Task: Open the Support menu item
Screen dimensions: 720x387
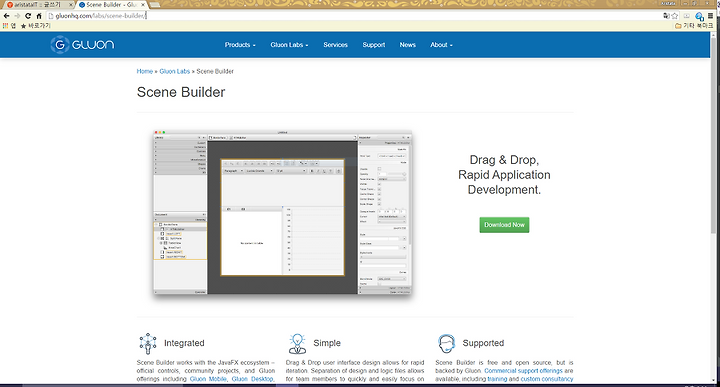Action: [x=373, y=45]
